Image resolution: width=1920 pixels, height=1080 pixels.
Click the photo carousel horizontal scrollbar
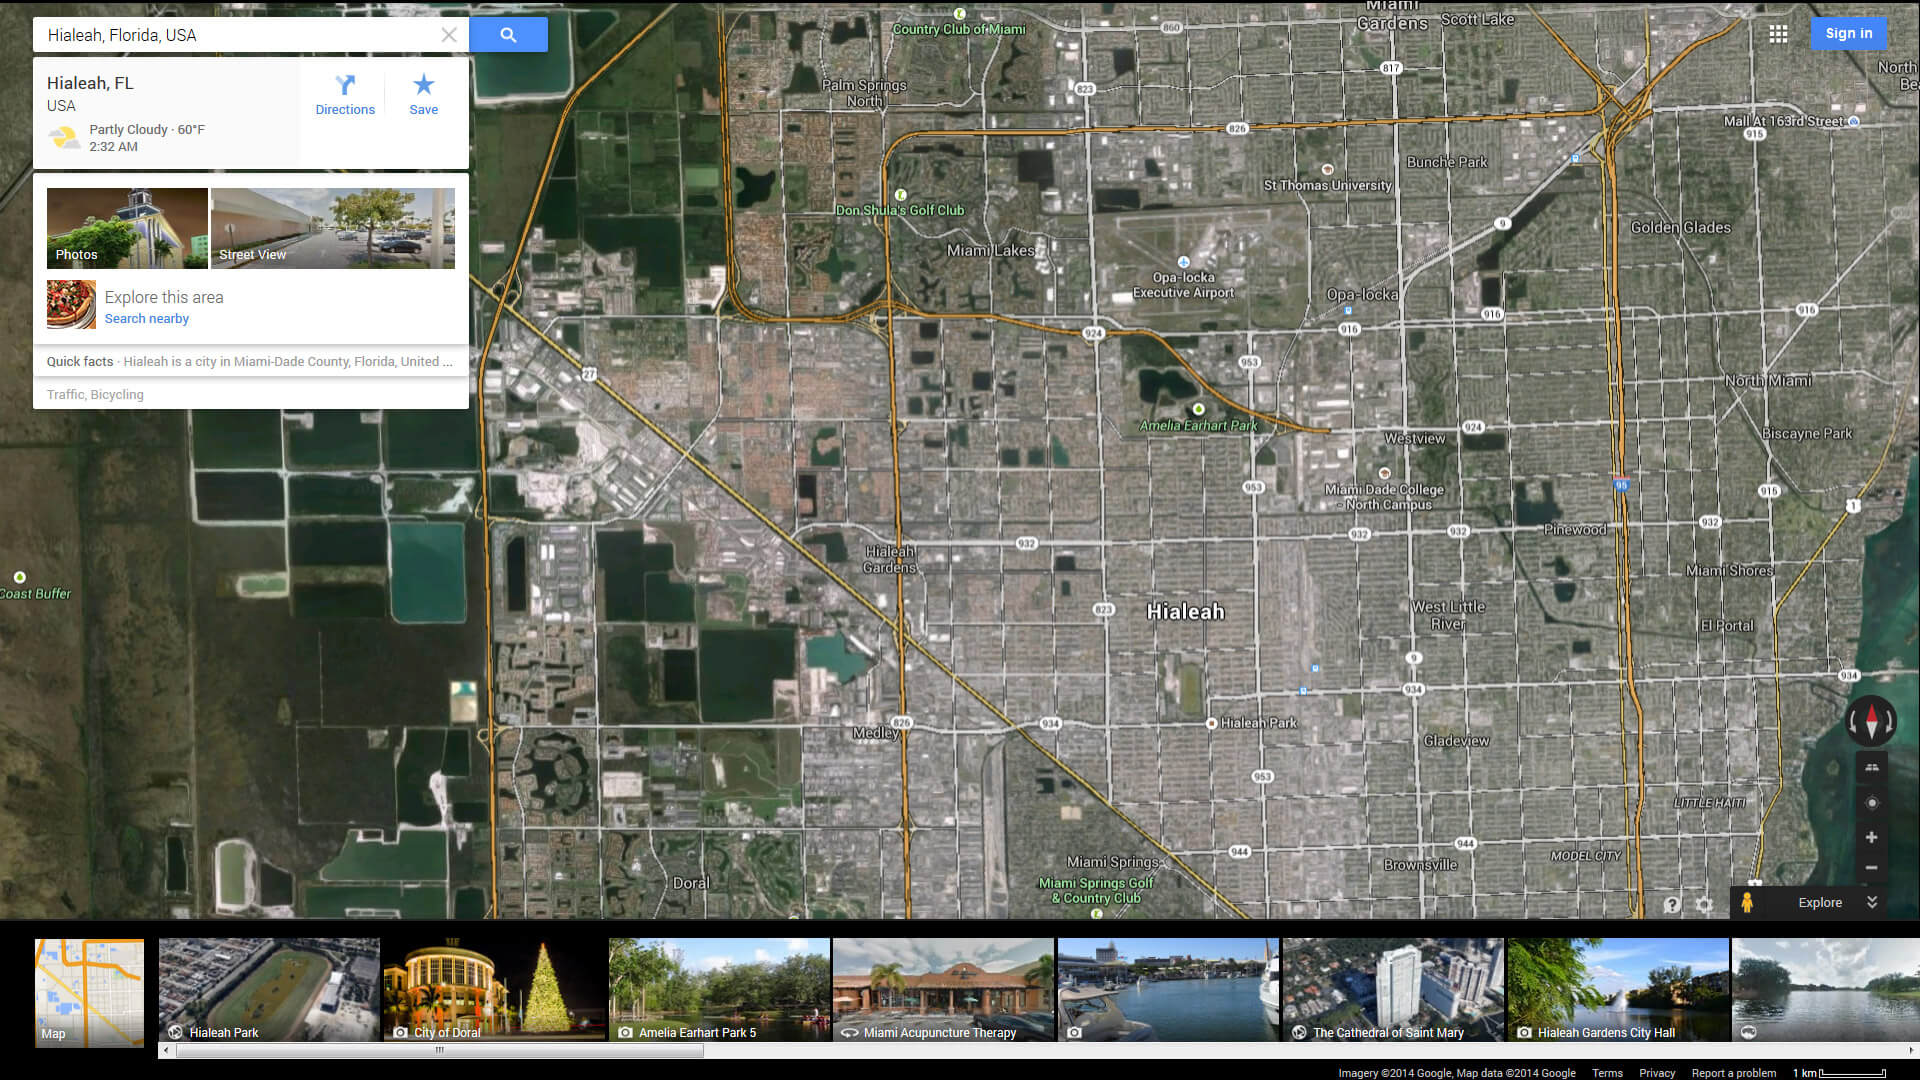[438, 1051]
